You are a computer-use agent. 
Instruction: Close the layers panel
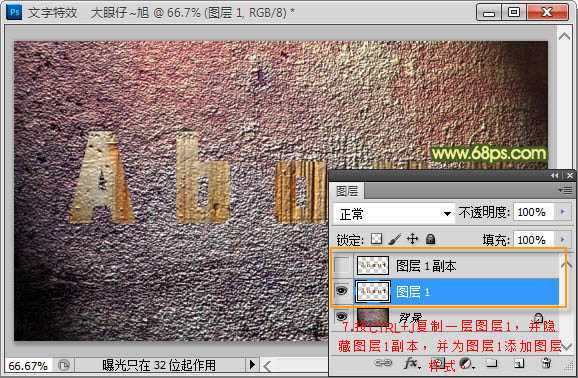point(570,176)
